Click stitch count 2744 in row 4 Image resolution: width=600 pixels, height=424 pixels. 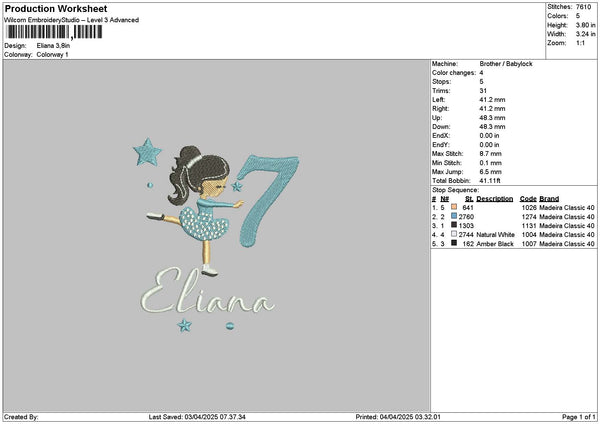(466, 235)
